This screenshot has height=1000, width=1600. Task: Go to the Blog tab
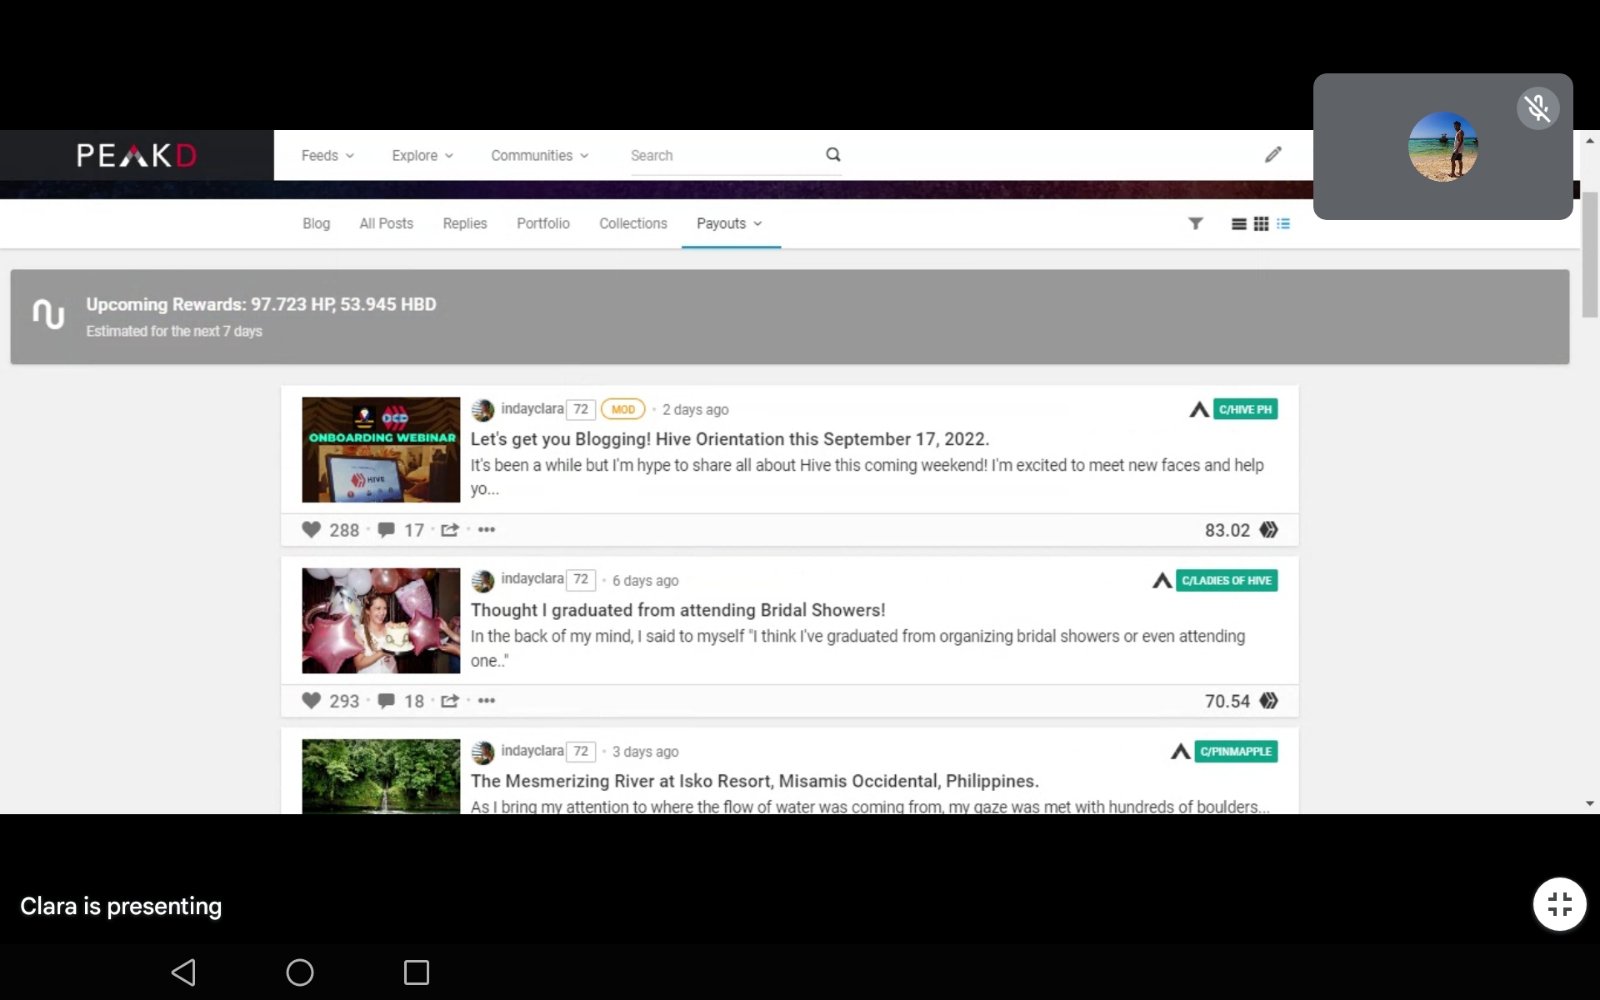(x=316, y=223)
